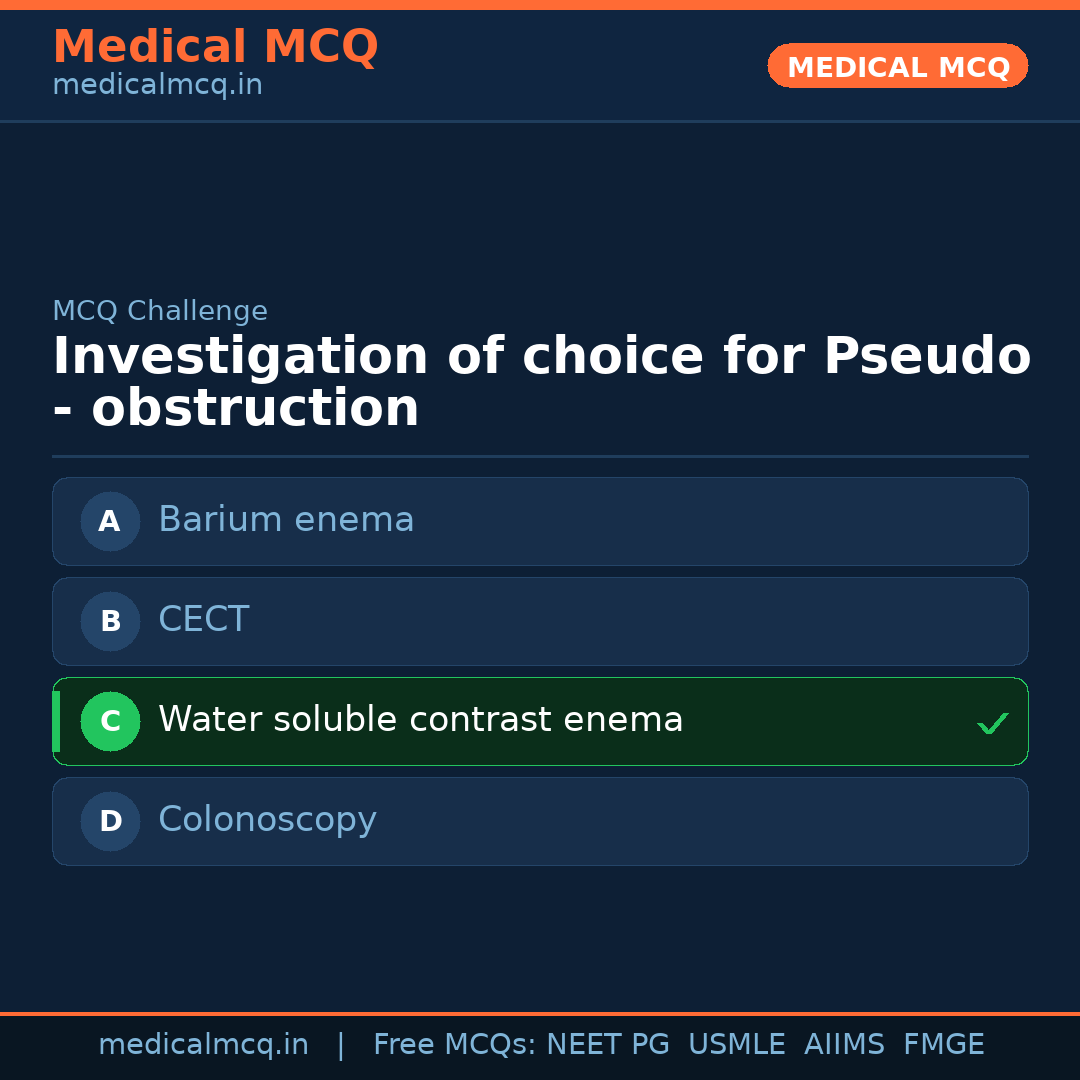Open the medicalmcq.in link in the footer
Viewport: 1080px width, 1080px height.
tap(203, 1045)
